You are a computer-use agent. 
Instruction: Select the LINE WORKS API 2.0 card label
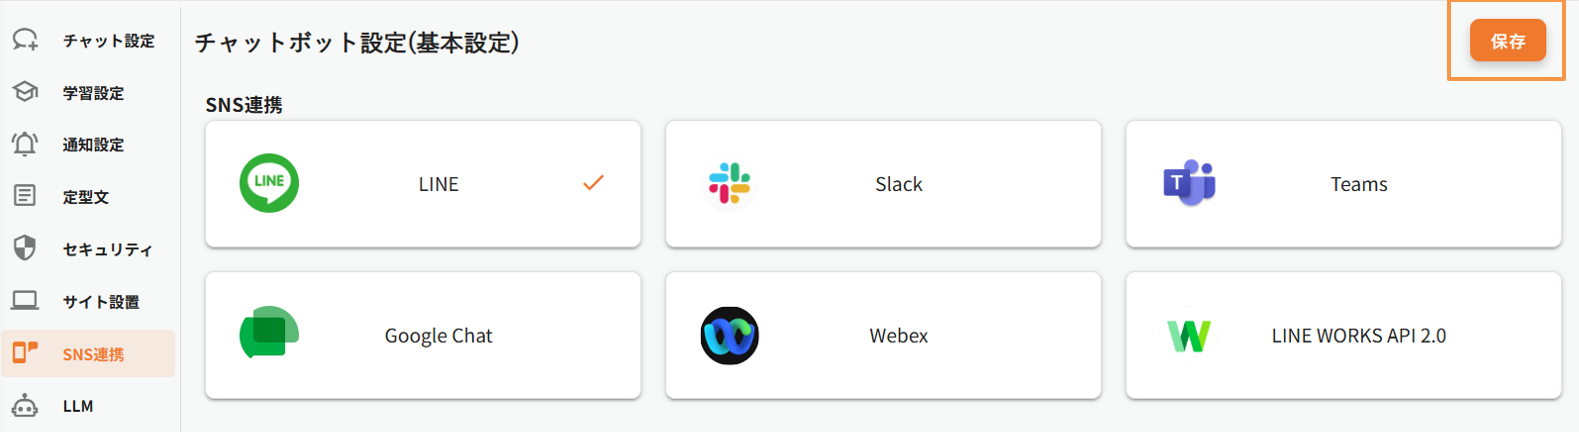(1358, 336)
